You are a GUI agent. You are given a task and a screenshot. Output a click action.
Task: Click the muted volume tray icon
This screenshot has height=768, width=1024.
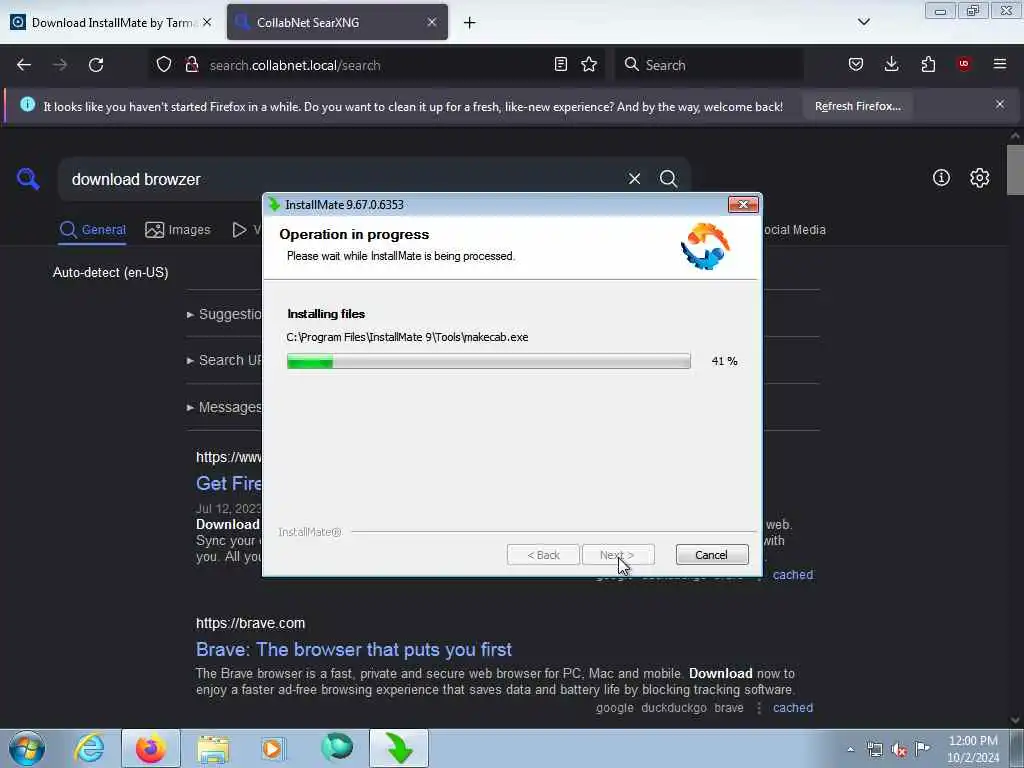tap(899, 750)
